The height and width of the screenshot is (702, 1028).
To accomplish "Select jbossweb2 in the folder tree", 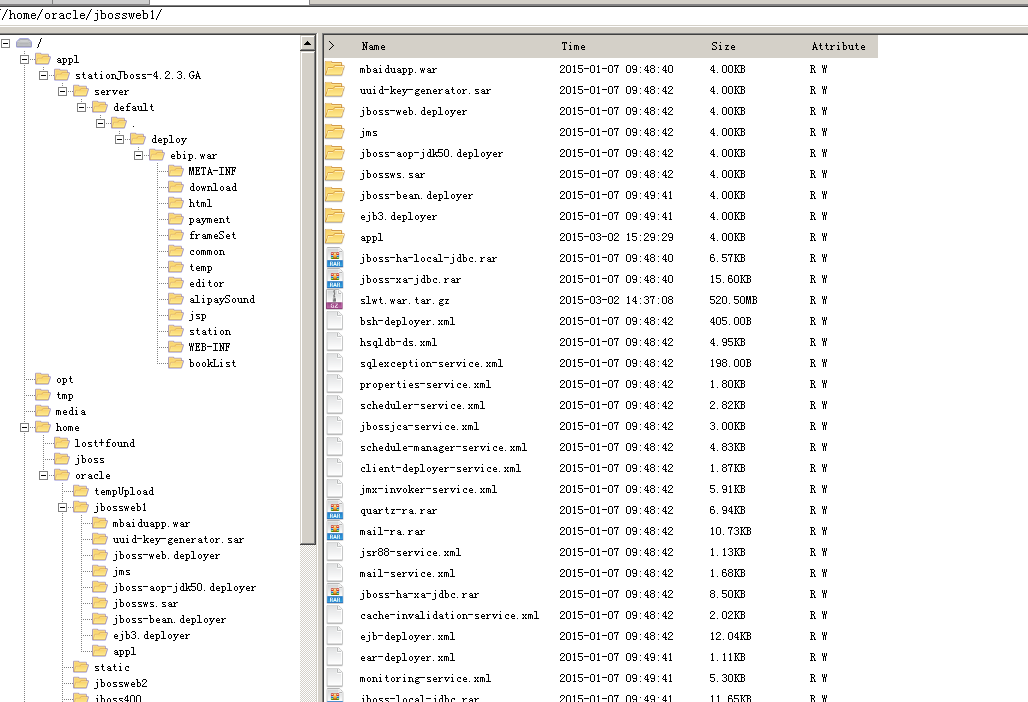I will click(x=121, y=683).
